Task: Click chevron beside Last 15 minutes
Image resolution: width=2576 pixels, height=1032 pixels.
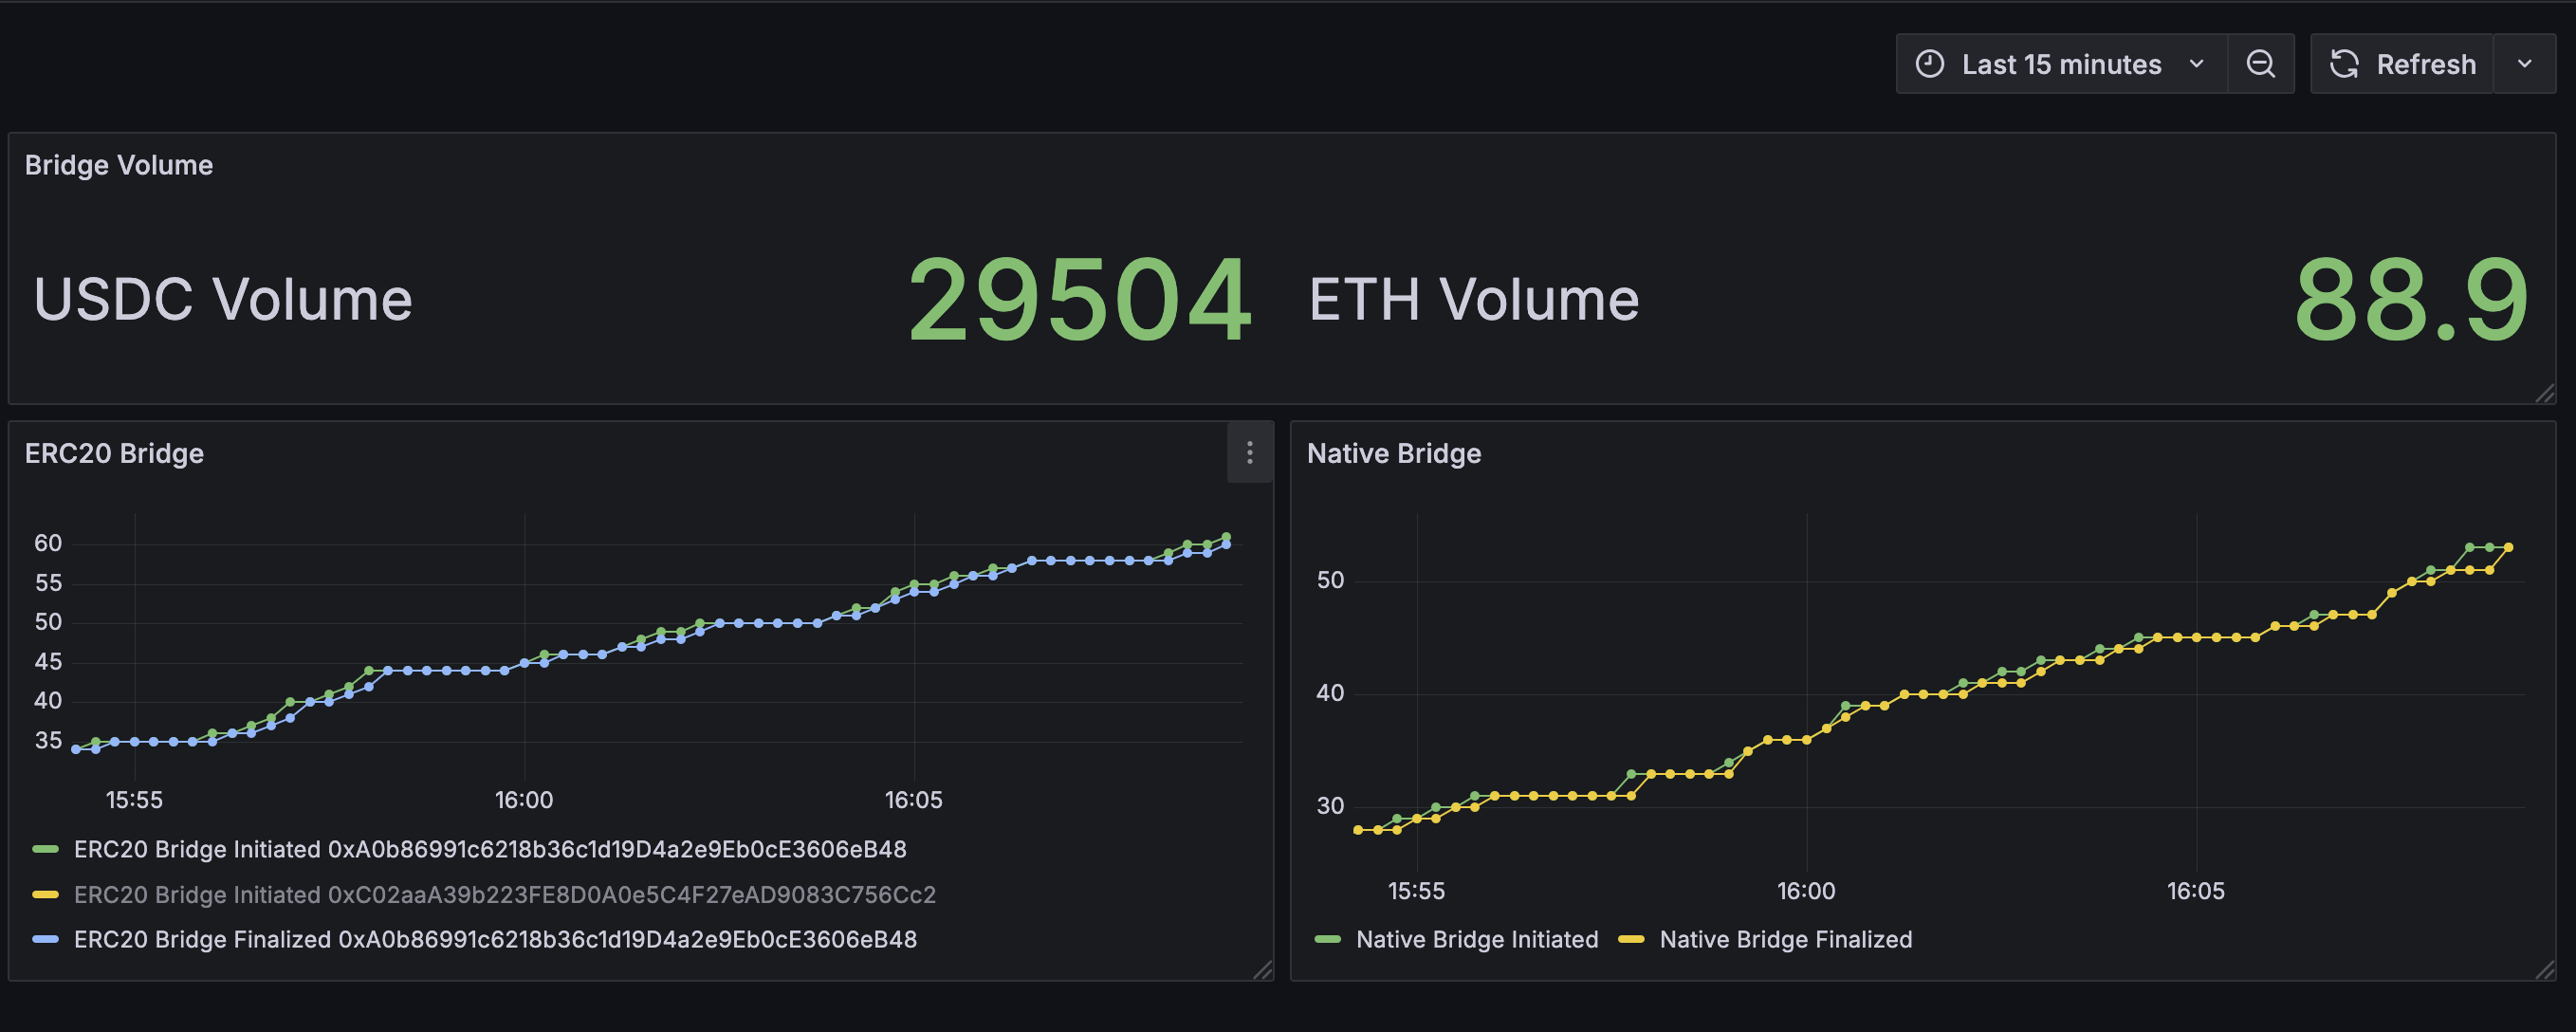Action: (x=2196, y=64)
